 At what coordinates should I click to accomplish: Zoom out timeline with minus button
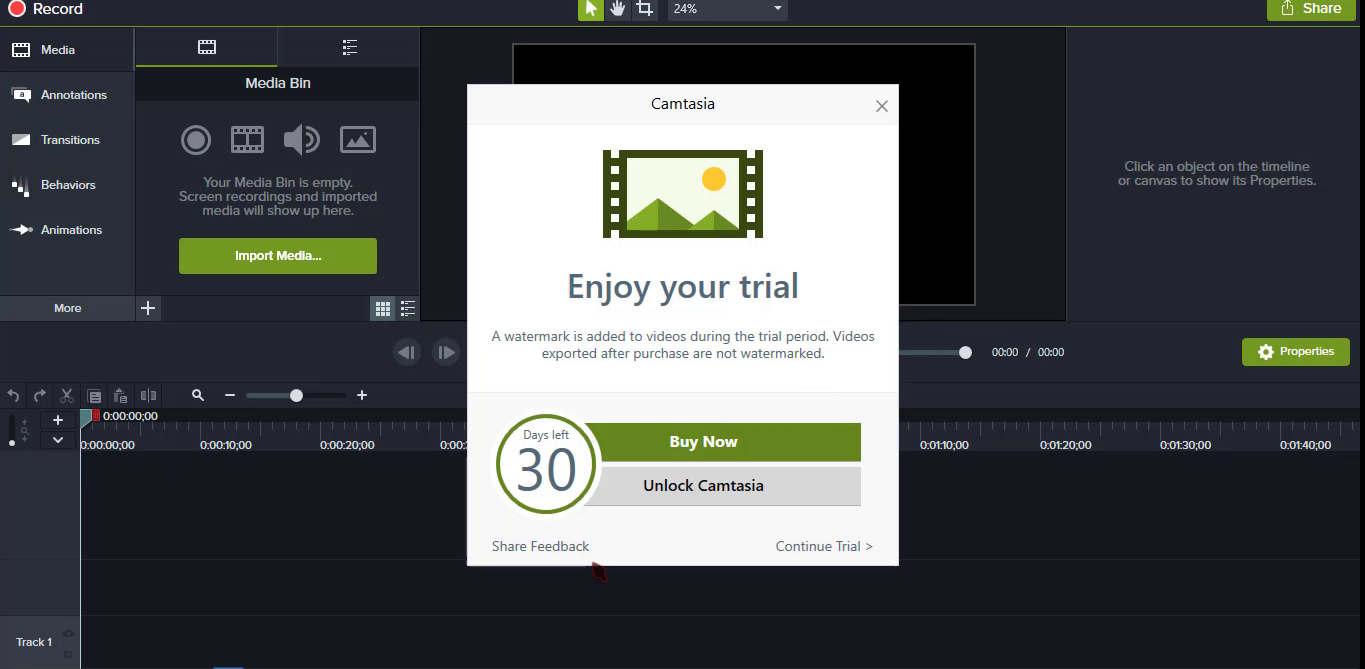[230, 396]
